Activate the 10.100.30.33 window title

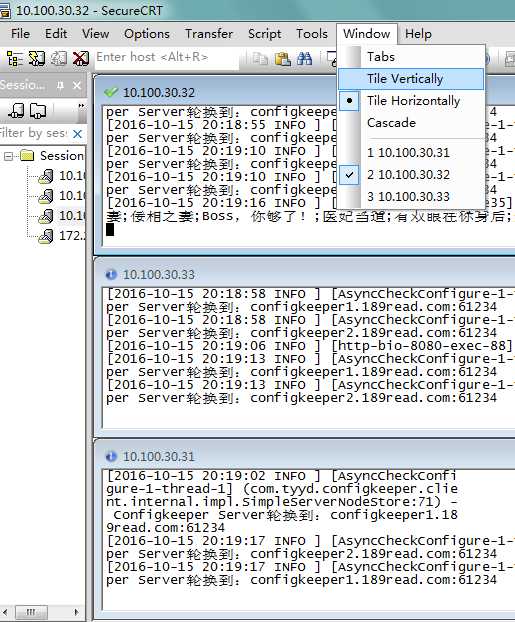(159, 275)
